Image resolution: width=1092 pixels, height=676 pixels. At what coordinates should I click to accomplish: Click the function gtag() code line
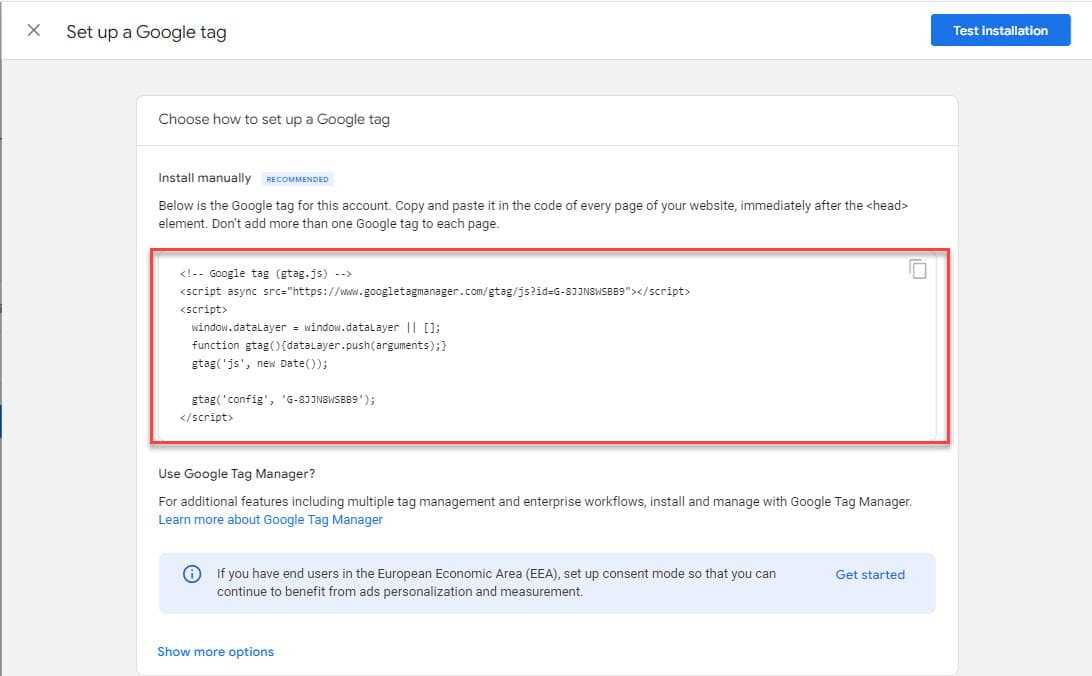[318, 345]
